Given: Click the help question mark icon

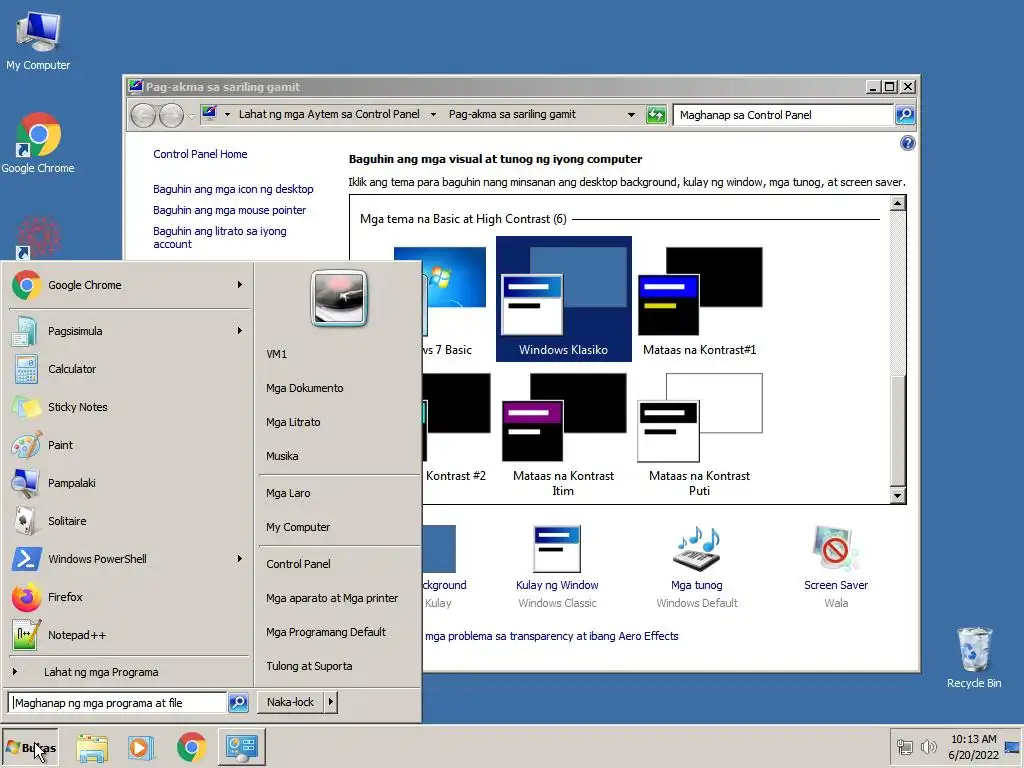Looking at the screenshot, I should click(x=907, y=143).
